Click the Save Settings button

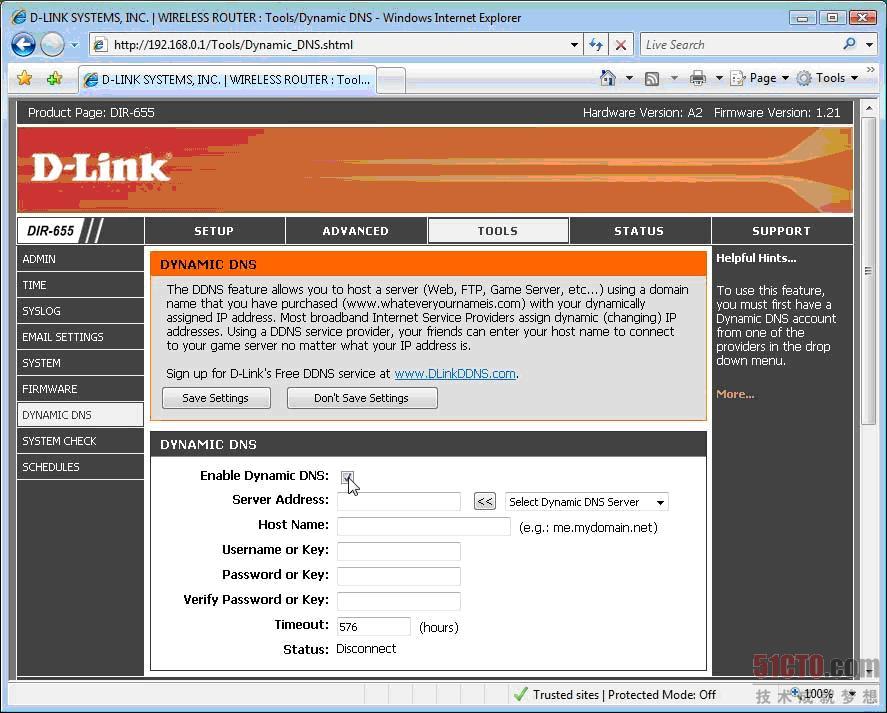point(216,398)
